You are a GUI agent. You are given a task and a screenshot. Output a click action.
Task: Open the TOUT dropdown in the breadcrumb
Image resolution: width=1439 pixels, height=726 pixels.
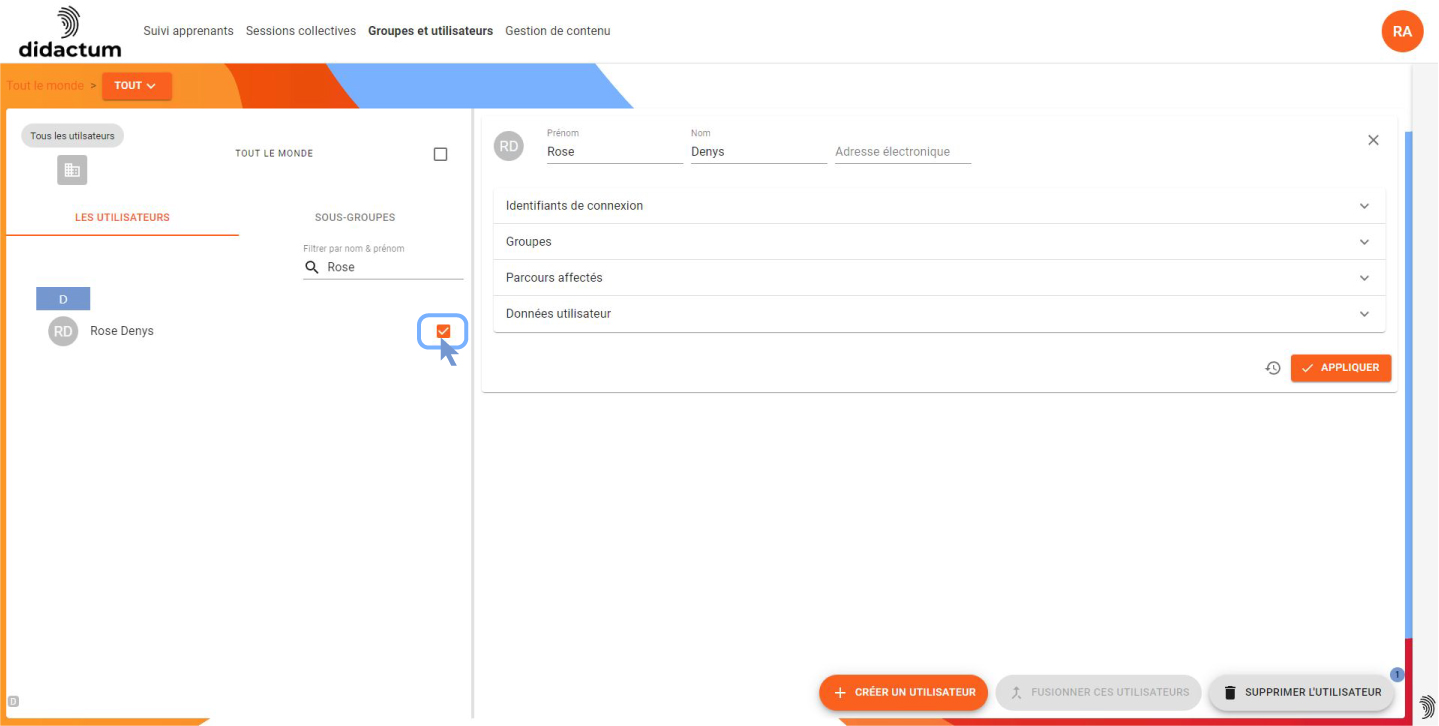(136, 86)
